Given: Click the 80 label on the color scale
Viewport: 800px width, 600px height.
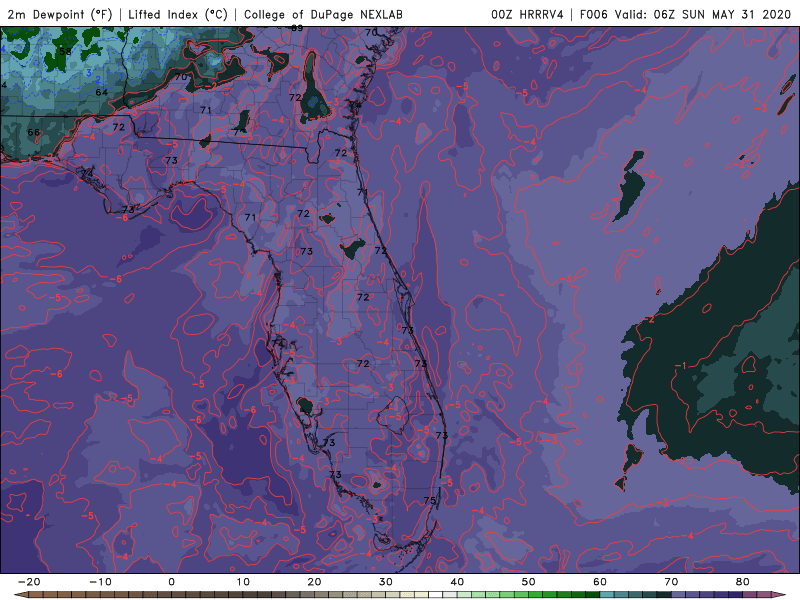Looking at the screenshot, I should pyautogui.click(x=743, y=582).
